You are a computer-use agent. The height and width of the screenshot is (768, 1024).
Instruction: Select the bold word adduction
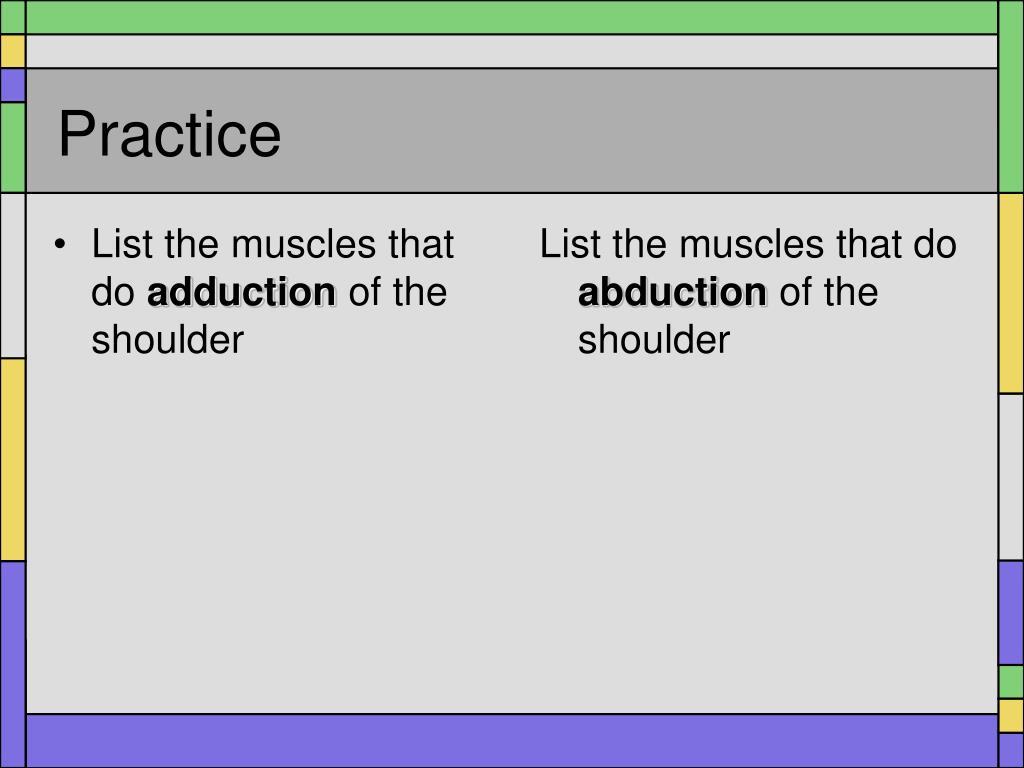tap(242, 292)
